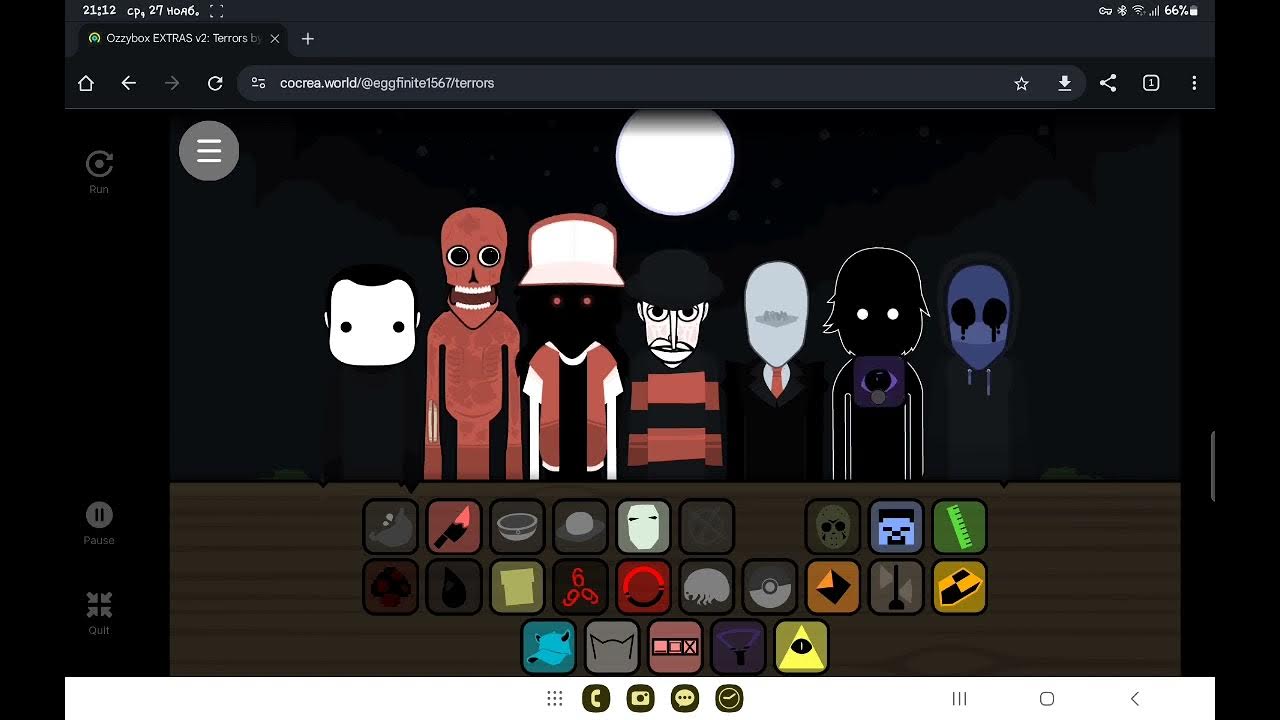Tap the recent apps navigation button
This screenshot has width=1280, height=720.
959,699
